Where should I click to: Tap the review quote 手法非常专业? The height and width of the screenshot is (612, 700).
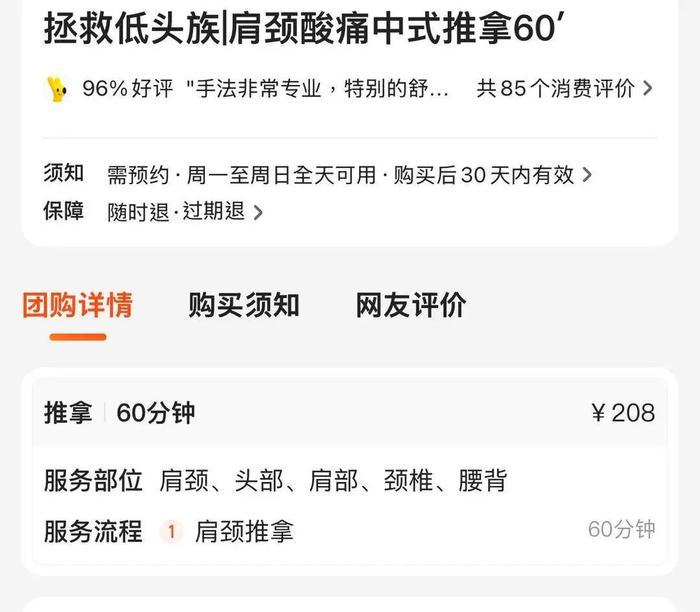click(317, 88)
